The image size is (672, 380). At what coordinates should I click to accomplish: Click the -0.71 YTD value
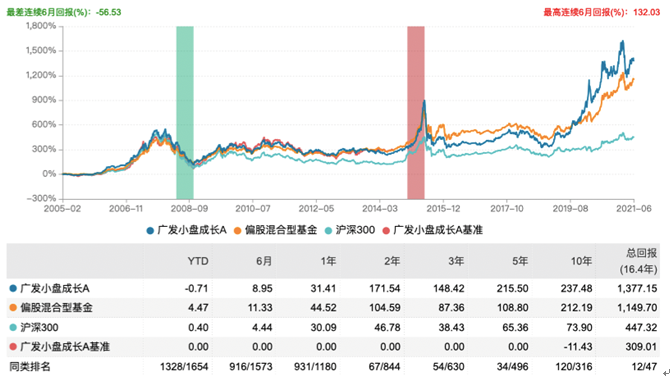[197, 289]
